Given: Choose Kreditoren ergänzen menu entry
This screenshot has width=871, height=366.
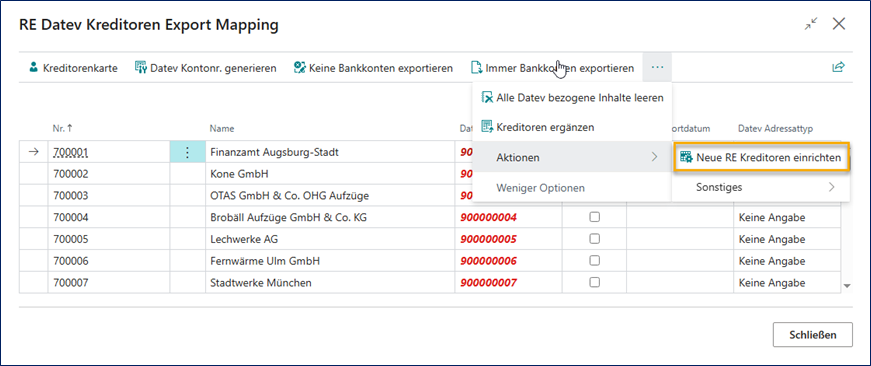Looking at the screenshot, I should [572, 127].
